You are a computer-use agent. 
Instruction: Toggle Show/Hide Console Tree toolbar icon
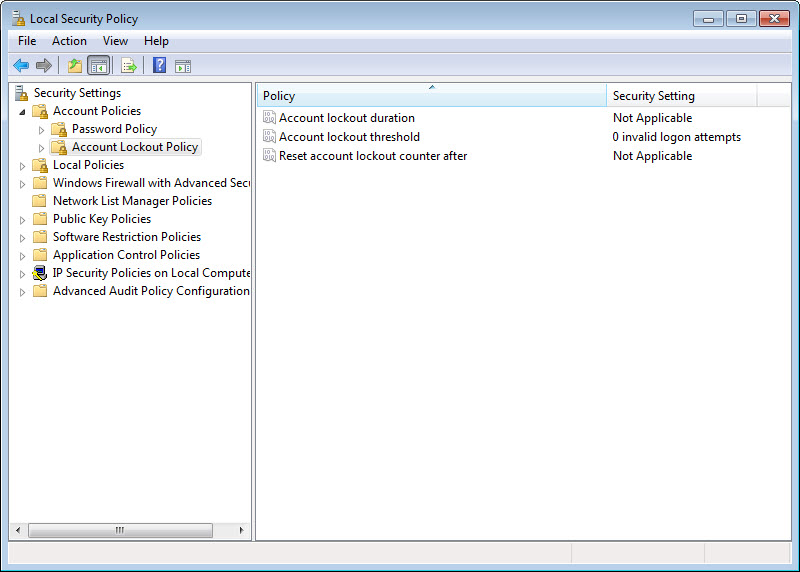point(98,66)
